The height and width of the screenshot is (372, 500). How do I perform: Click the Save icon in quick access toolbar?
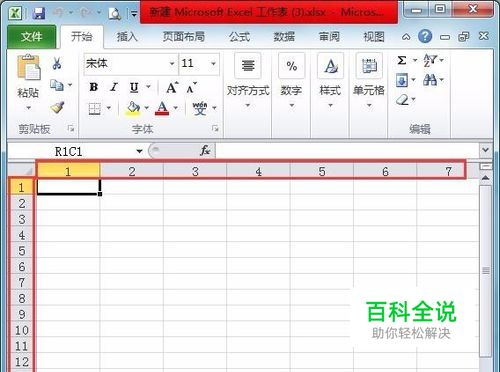(x=39, y=13)
